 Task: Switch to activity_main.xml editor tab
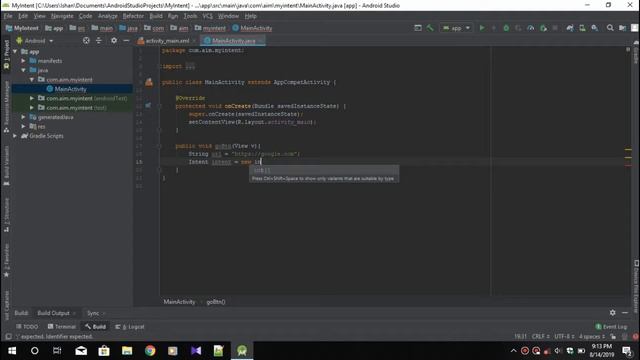(167, 41)
